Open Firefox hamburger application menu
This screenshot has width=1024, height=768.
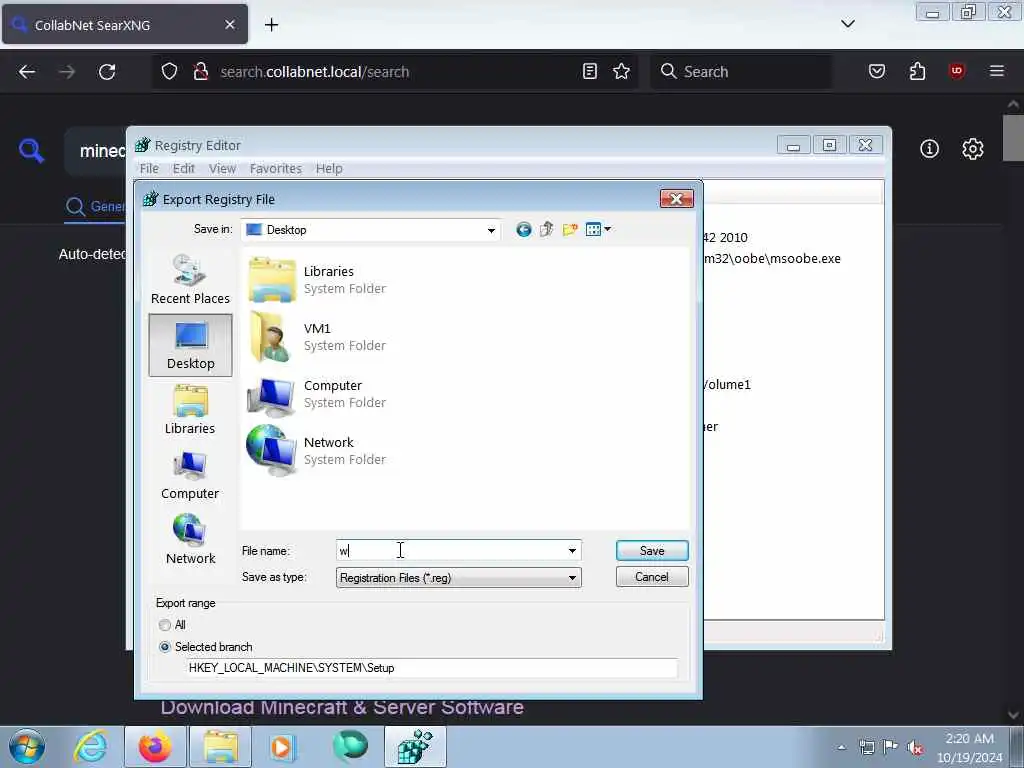point(997,71)
